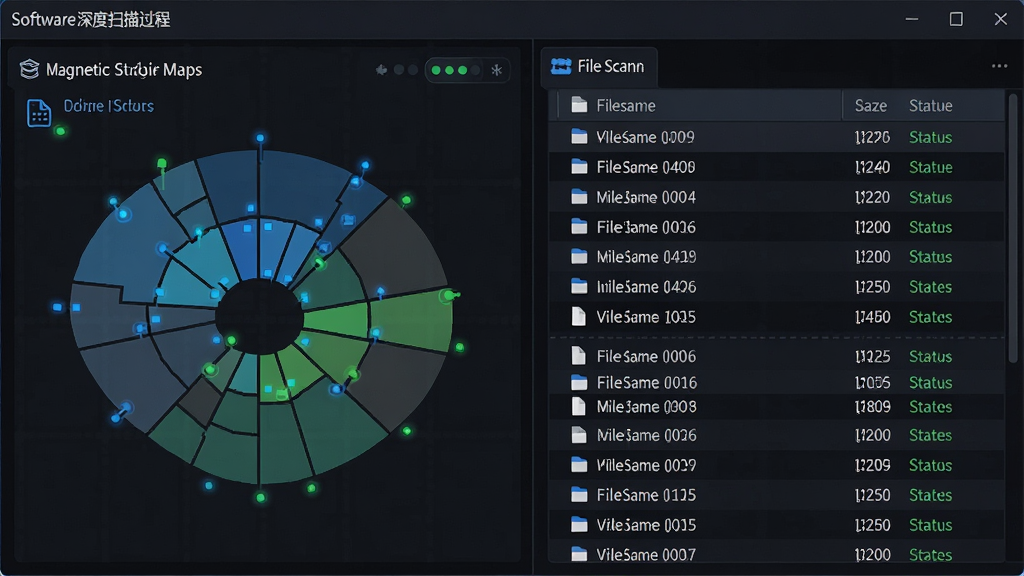The image size is (1024, 576).
Task: Click the size value in the VileSame 0007 row
Action: (872, 555)
